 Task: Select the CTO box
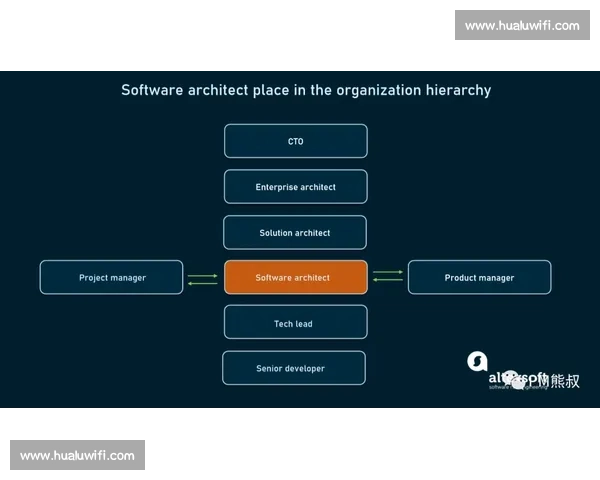(295, 141)
